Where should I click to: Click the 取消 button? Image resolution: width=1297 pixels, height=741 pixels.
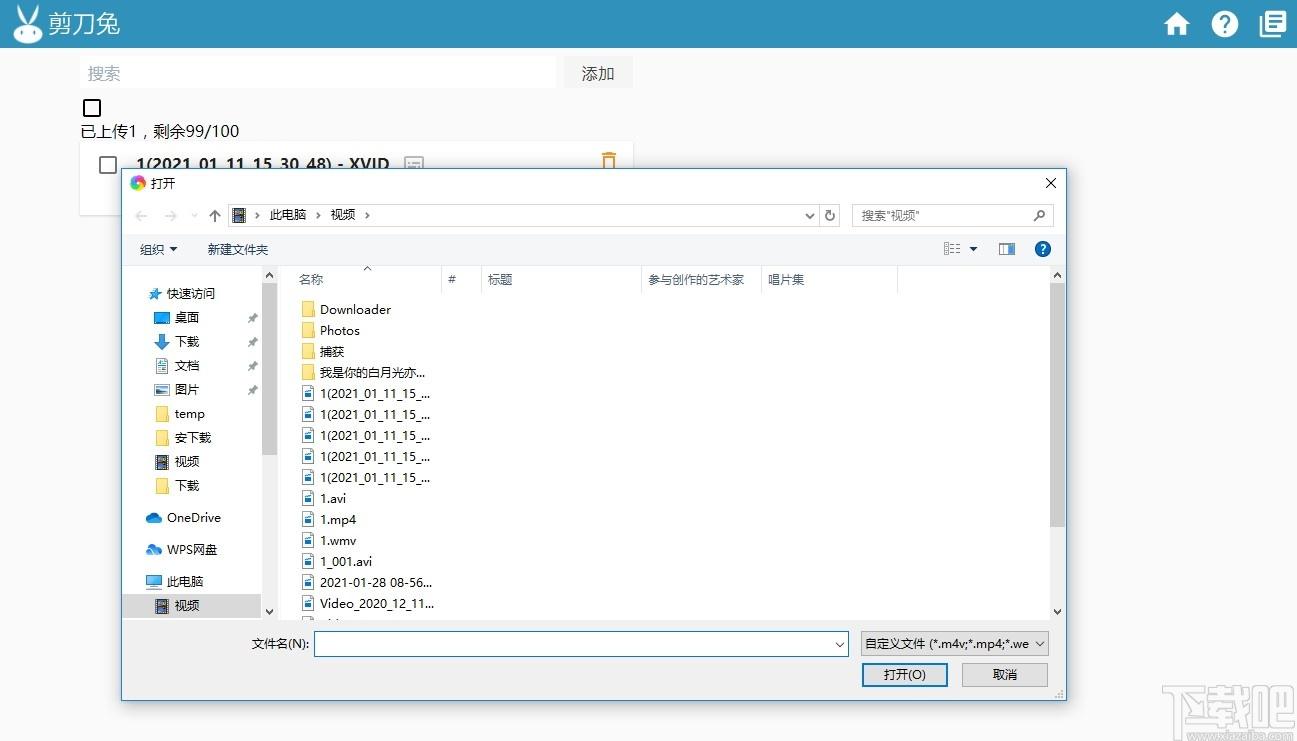pyautogui.click(x=1005, y=675)
